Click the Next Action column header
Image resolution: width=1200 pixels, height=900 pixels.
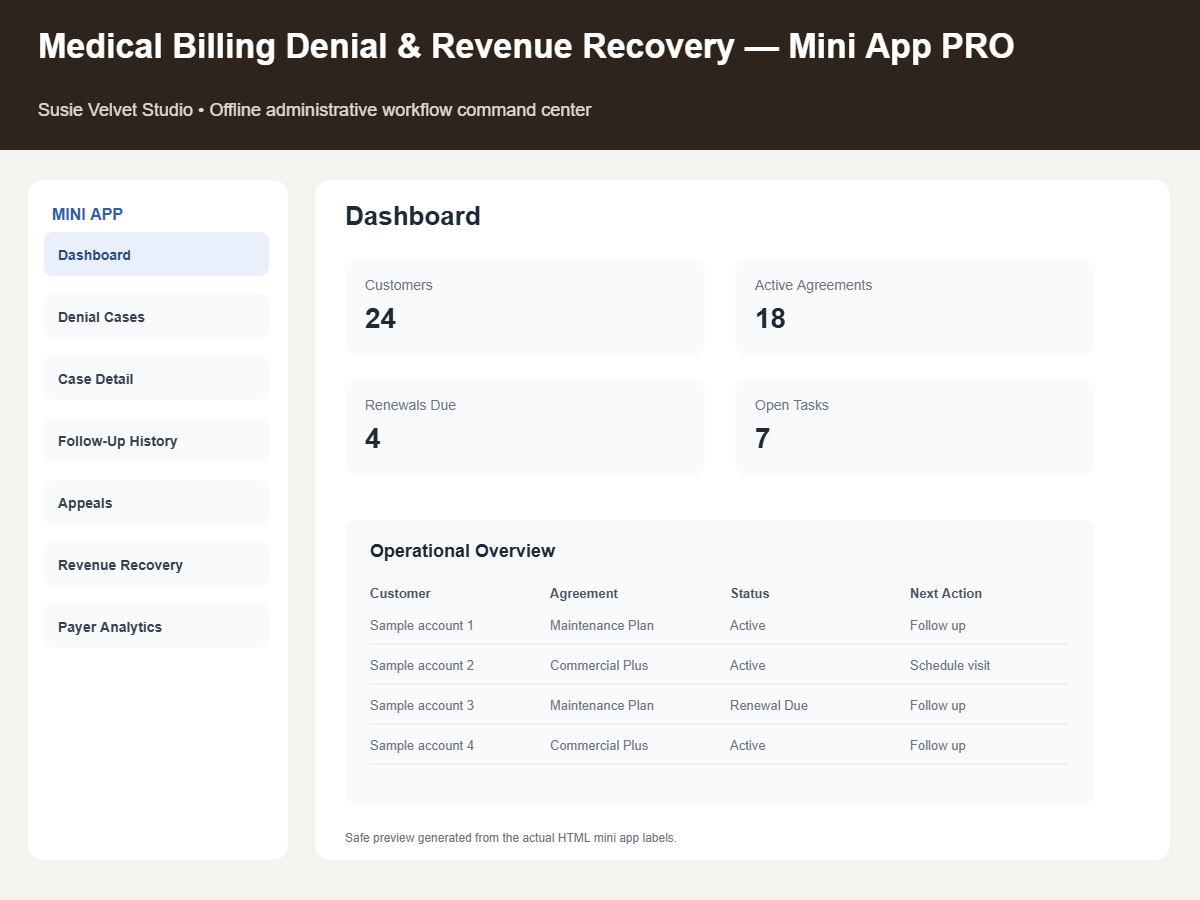(x=946, y=593)
